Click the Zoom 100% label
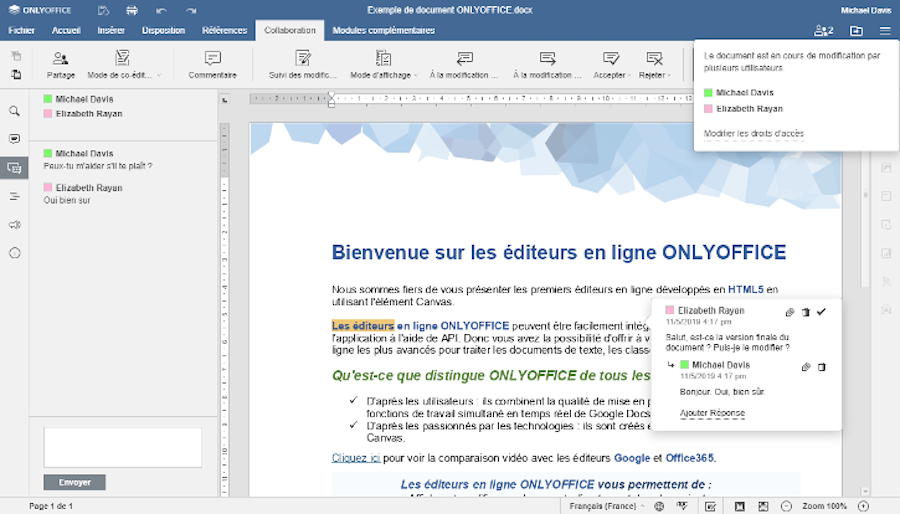The image size is (900, 514). (824, 506)
